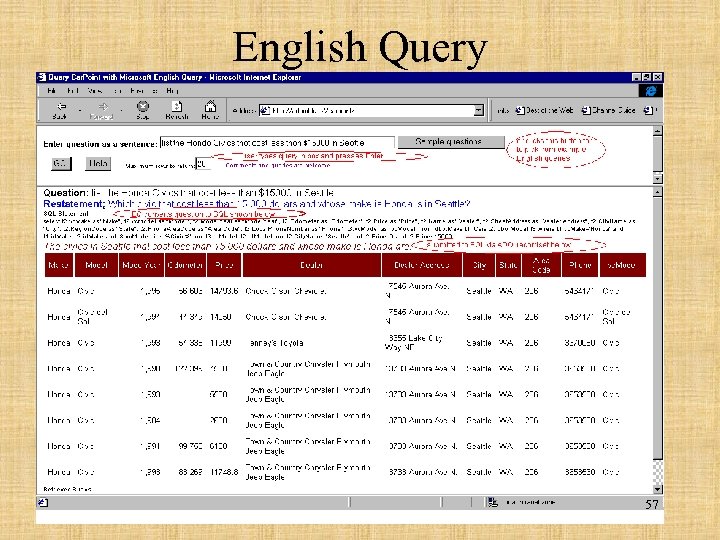The image size is (720, 540).
Task: Open the Help menu in the menu bar
Action: (172, 91)
